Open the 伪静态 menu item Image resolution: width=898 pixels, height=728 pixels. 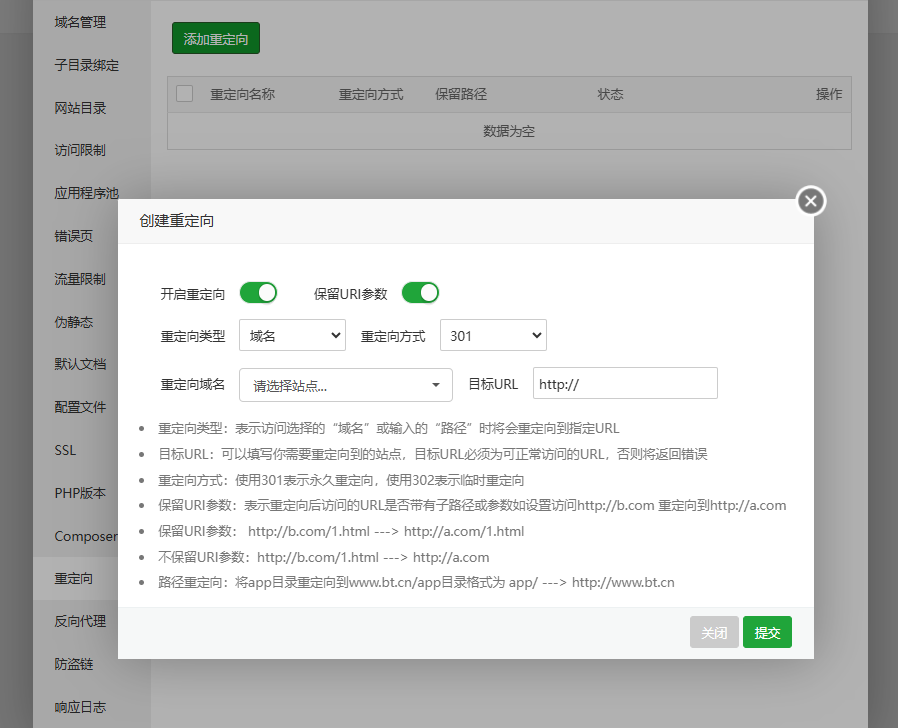tap(74, 322)
